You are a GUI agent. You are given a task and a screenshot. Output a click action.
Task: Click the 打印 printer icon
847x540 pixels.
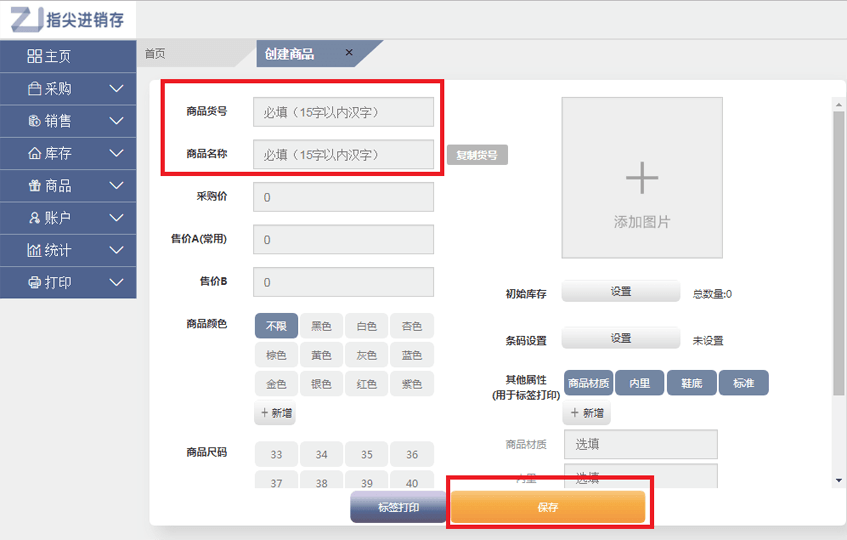[x=34, y=282]
